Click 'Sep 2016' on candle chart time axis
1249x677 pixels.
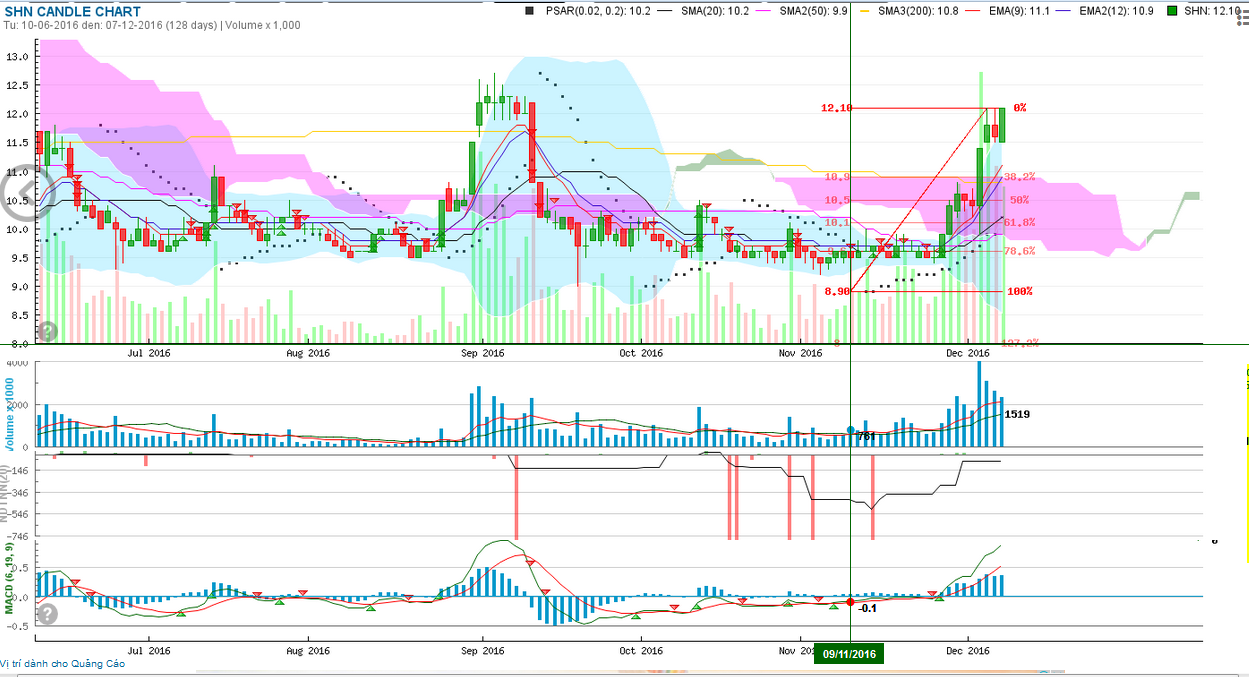point(483,352)
